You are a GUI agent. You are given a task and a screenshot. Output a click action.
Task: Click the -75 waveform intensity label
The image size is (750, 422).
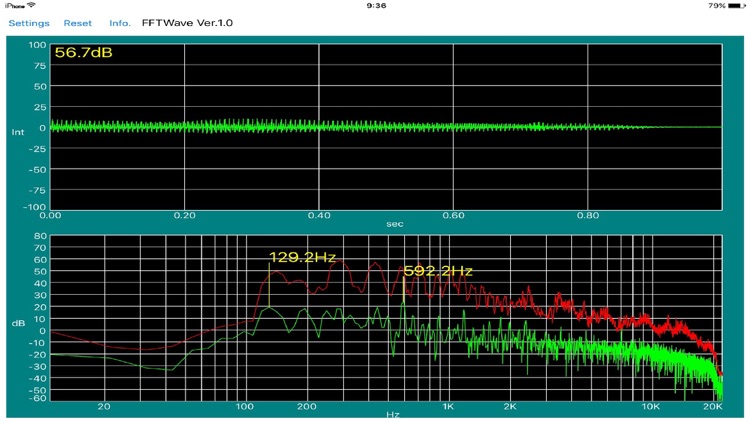(x=38, y=190)
